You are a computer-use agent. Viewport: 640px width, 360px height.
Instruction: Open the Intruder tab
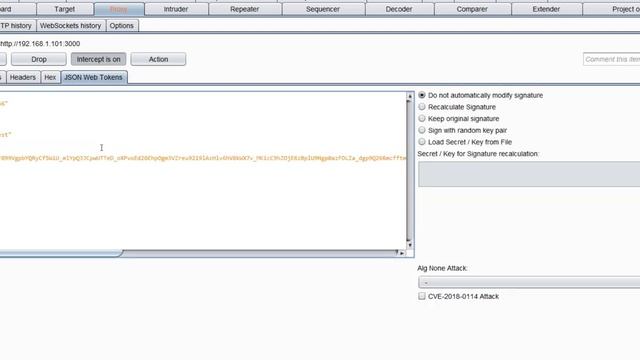(x=176, y=9)
